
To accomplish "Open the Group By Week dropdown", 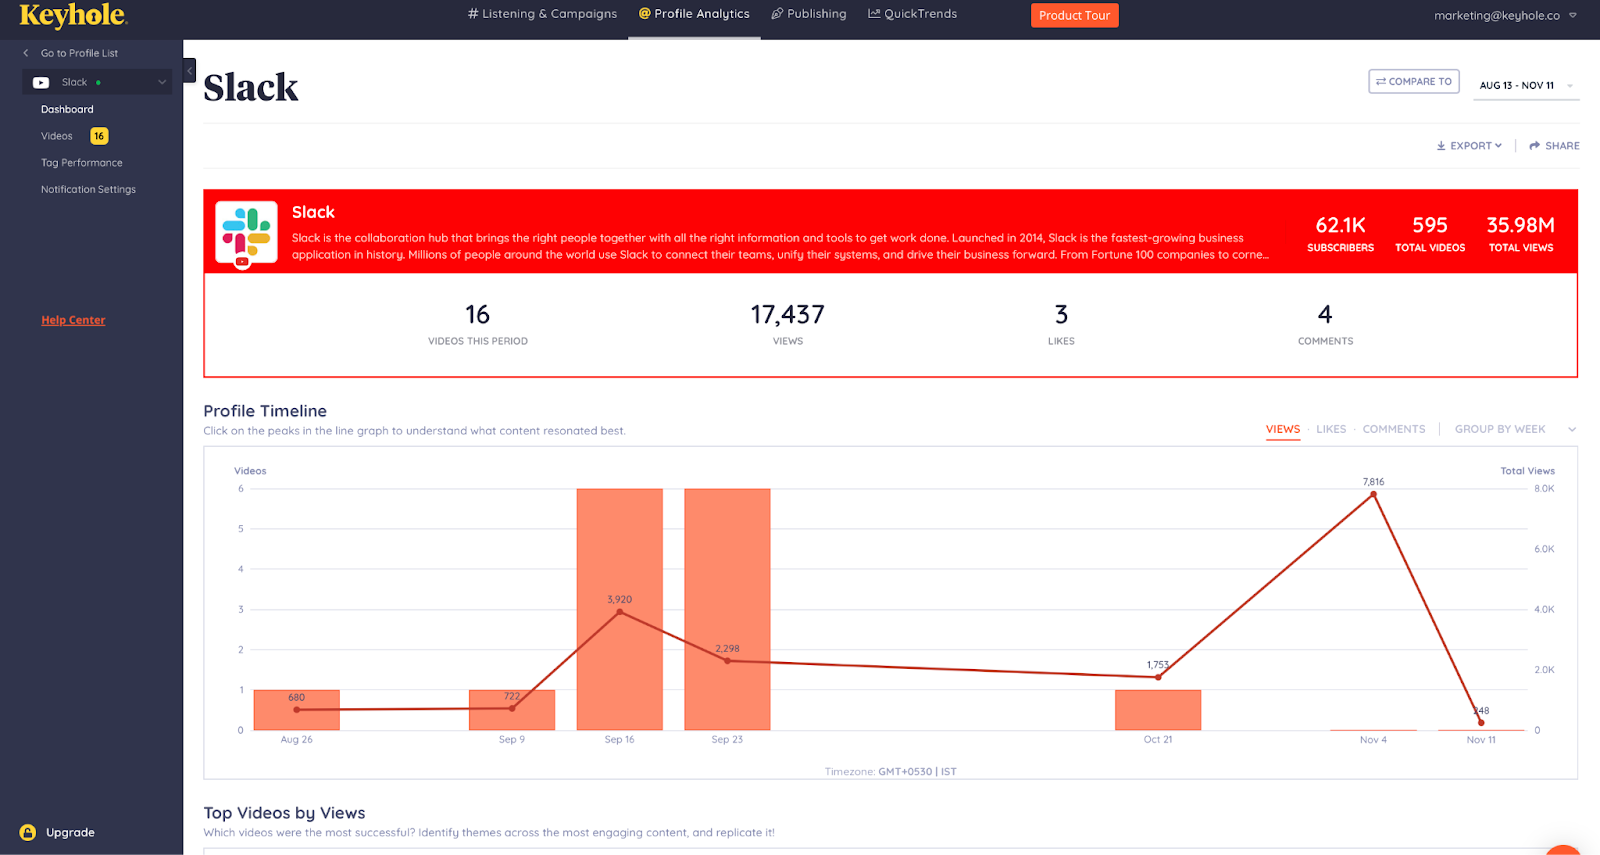I will click(x=1514, y=429).
